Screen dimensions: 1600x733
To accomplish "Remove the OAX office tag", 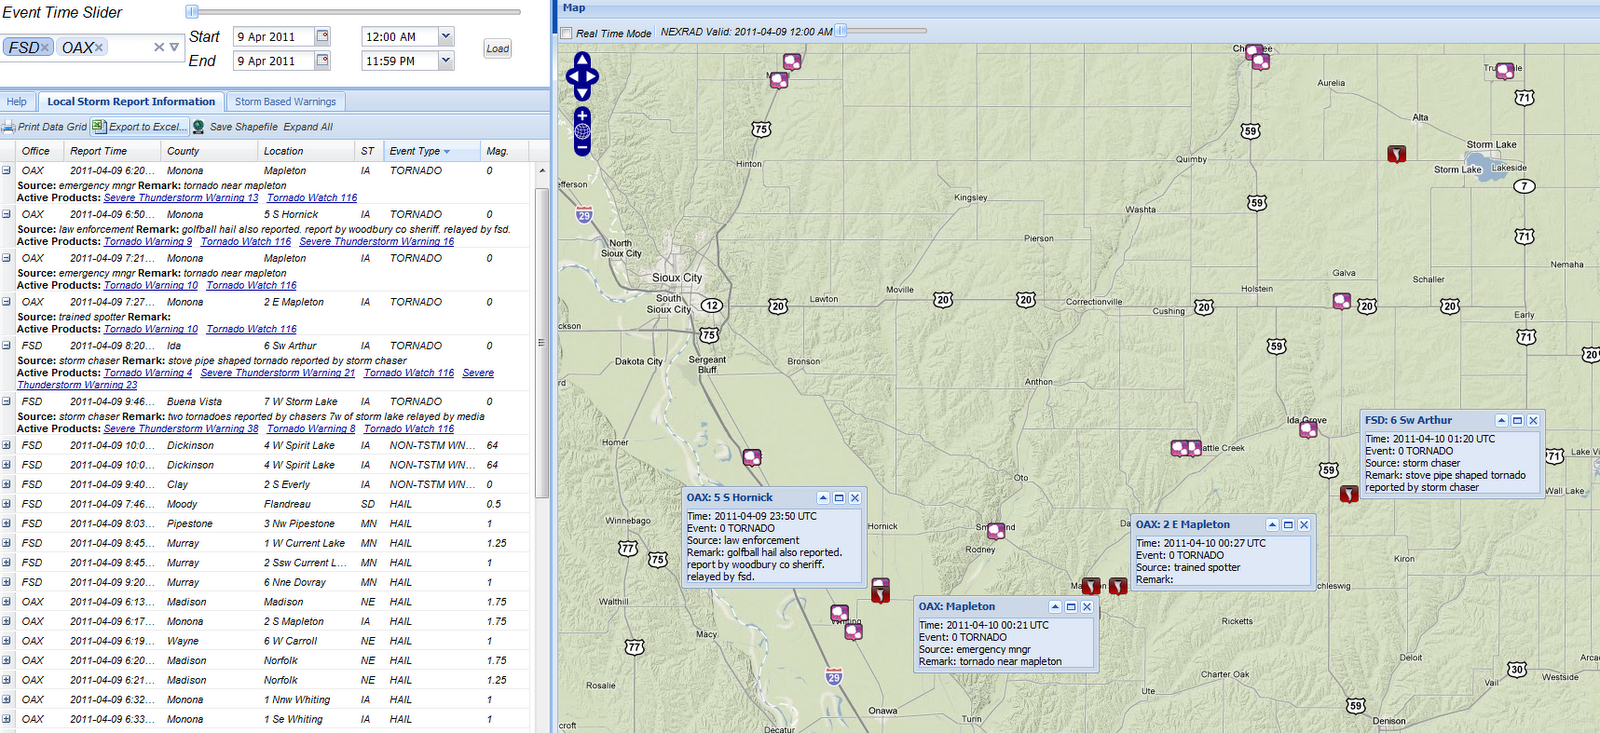I will point(99,48).
